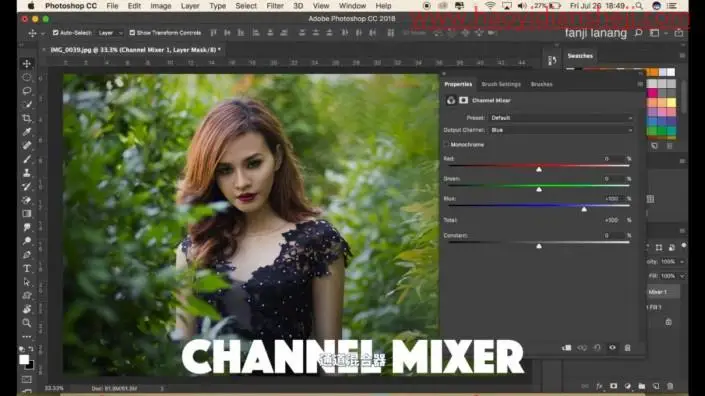Click the zoom level field 33.33%
The image size is (705, 396).
(x=54, y=388)
